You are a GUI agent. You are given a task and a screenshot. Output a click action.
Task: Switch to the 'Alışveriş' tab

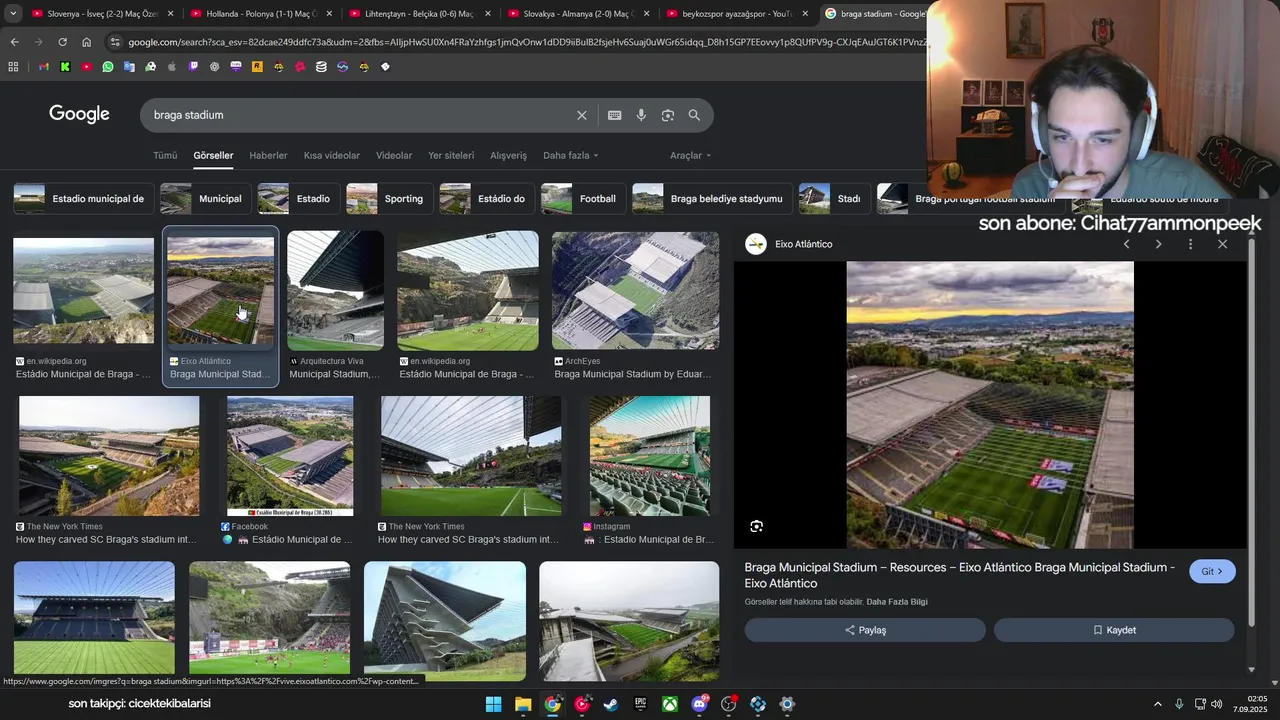tap(508, 155)
